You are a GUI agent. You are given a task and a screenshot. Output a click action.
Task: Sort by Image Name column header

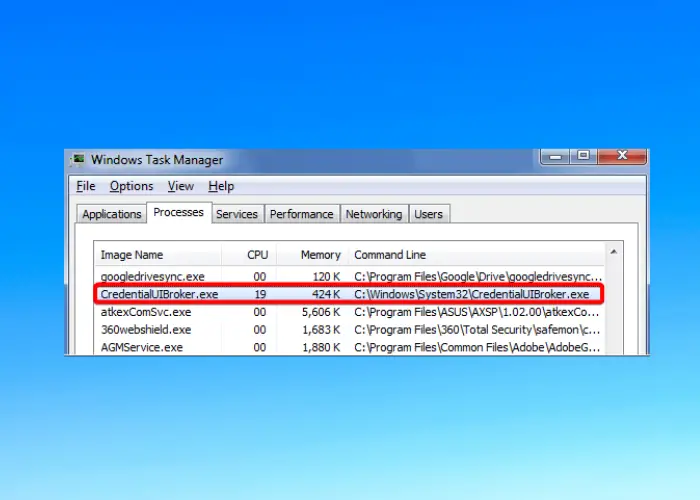(158, 255)
